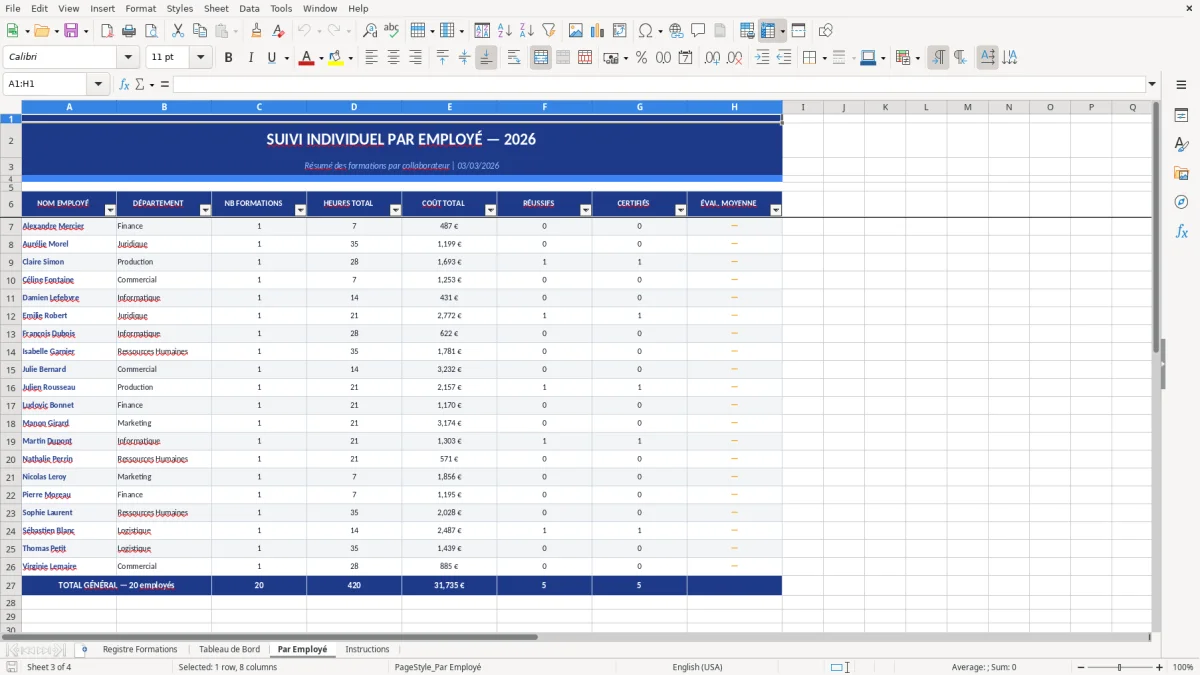1200x675 pixels.
Task: Sort data ascending with the toolbar icon
Action: (504, 29)
